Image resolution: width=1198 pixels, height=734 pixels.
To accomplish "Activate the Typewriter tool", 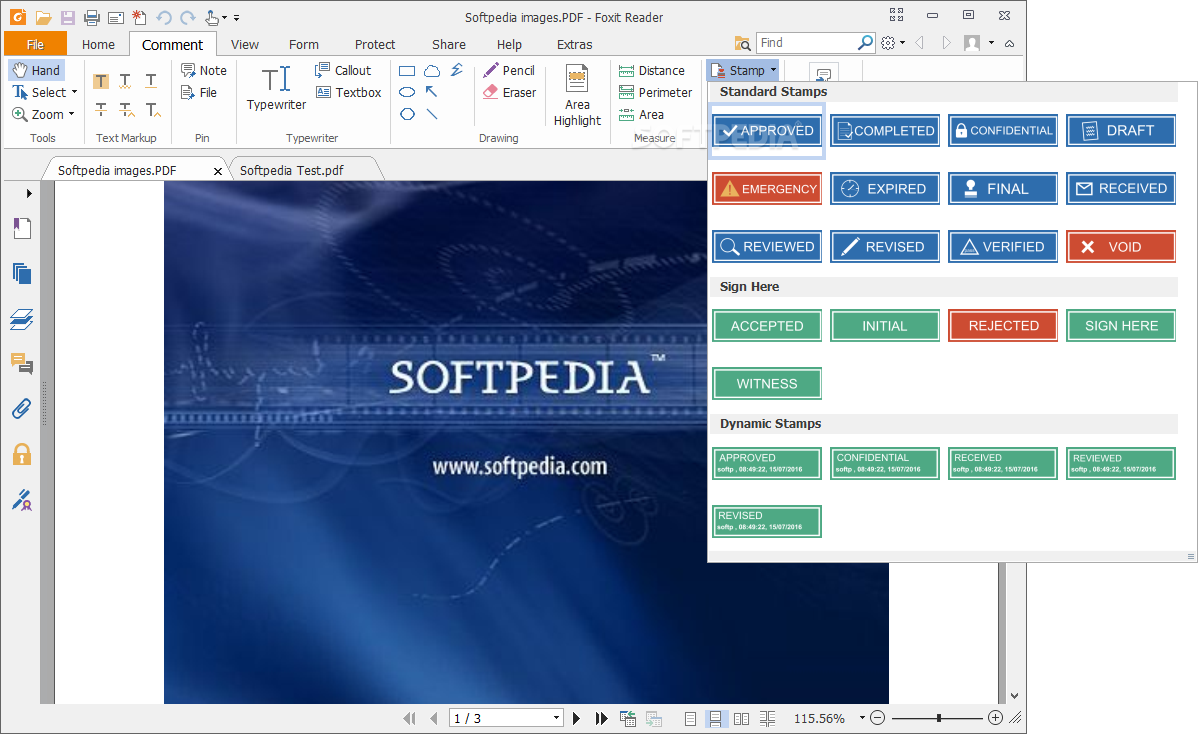I will (276, 89).
